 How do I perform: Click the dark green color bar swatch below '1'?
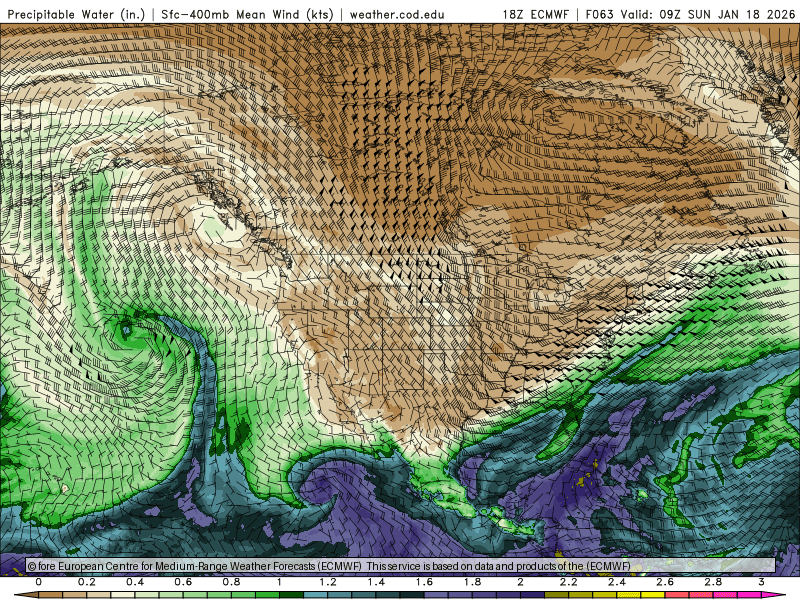291,595
